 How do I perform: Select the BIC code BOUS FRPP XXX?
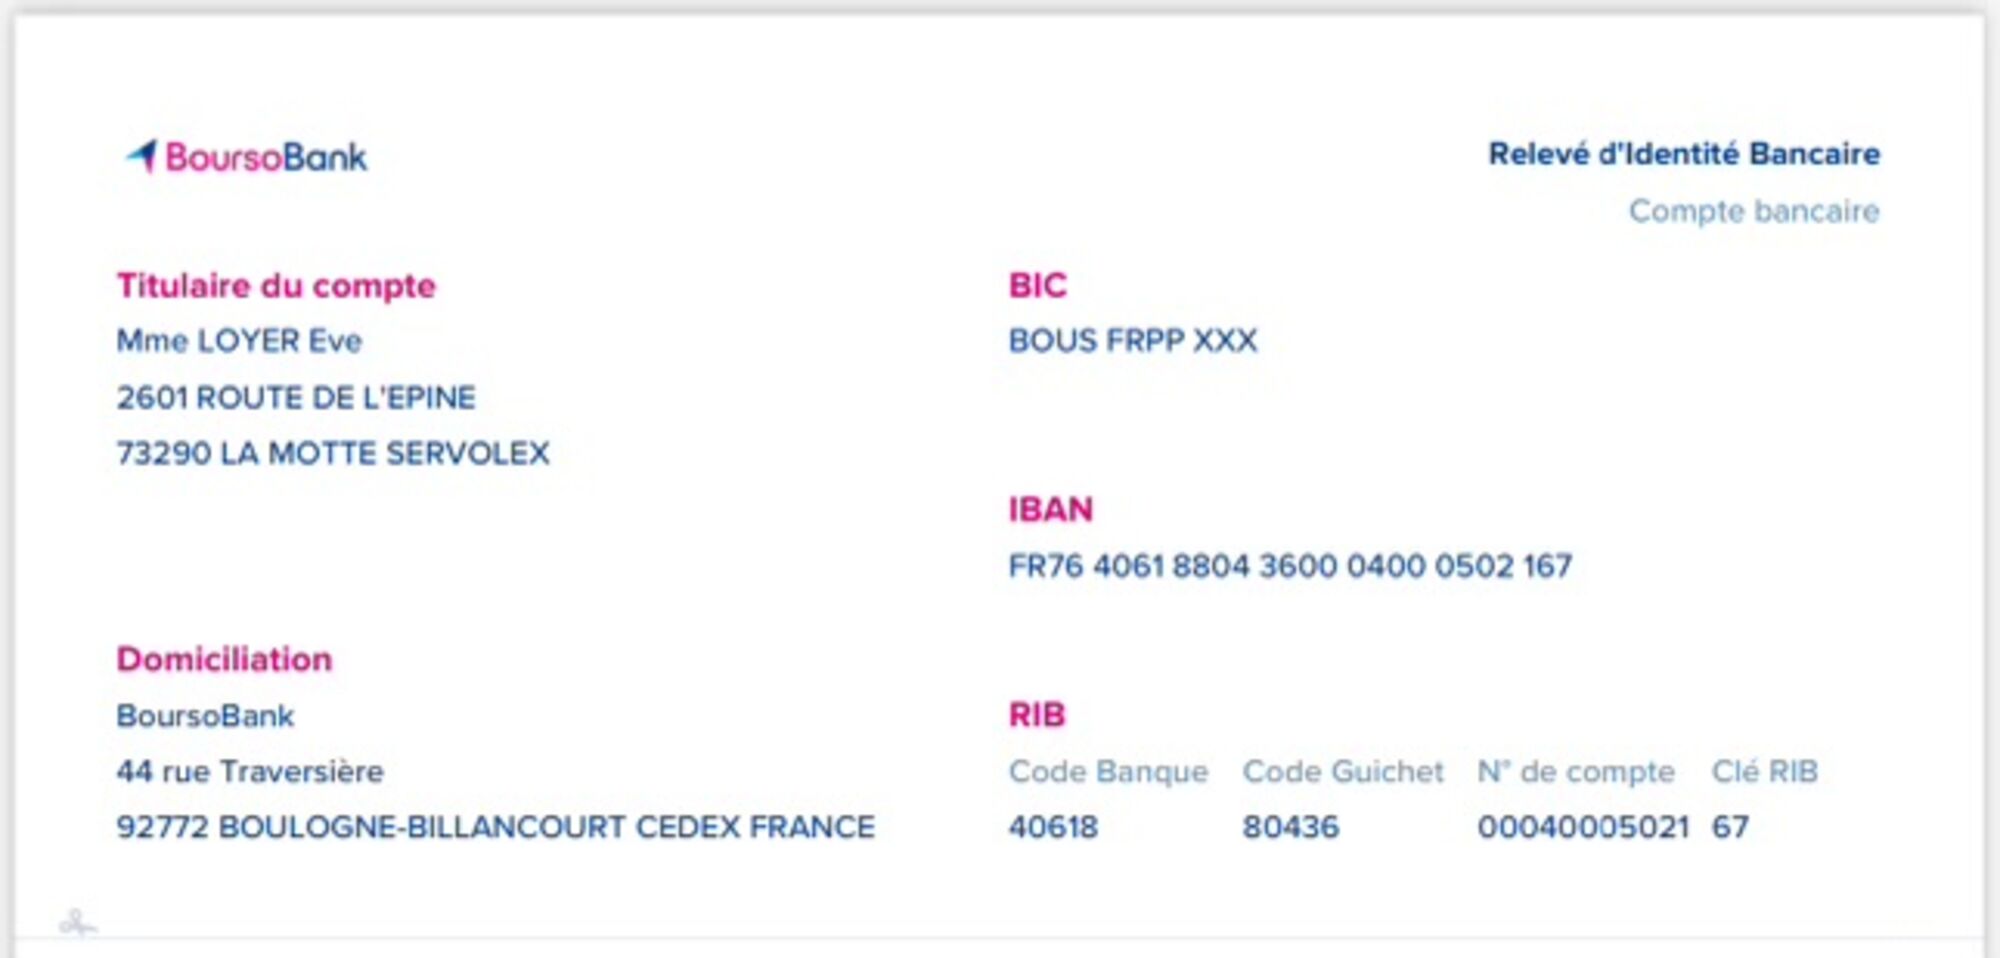point(1132,341)
